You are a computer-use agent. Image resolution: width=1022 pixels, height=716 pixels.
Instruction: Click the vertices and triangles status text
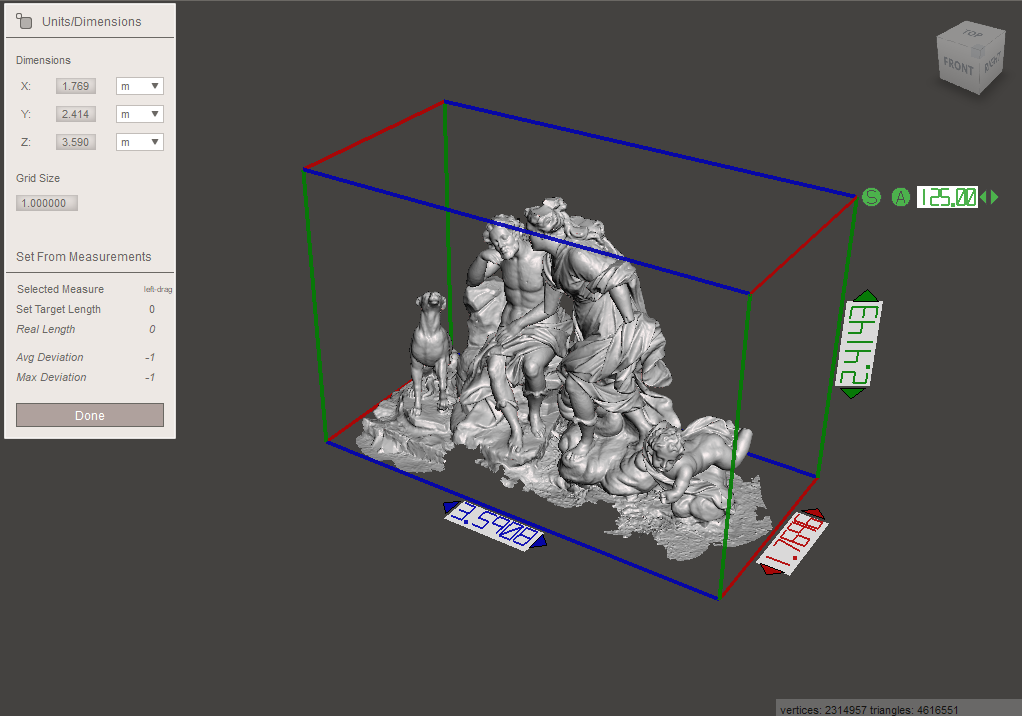pyautogui.click(x=869, y=709)
